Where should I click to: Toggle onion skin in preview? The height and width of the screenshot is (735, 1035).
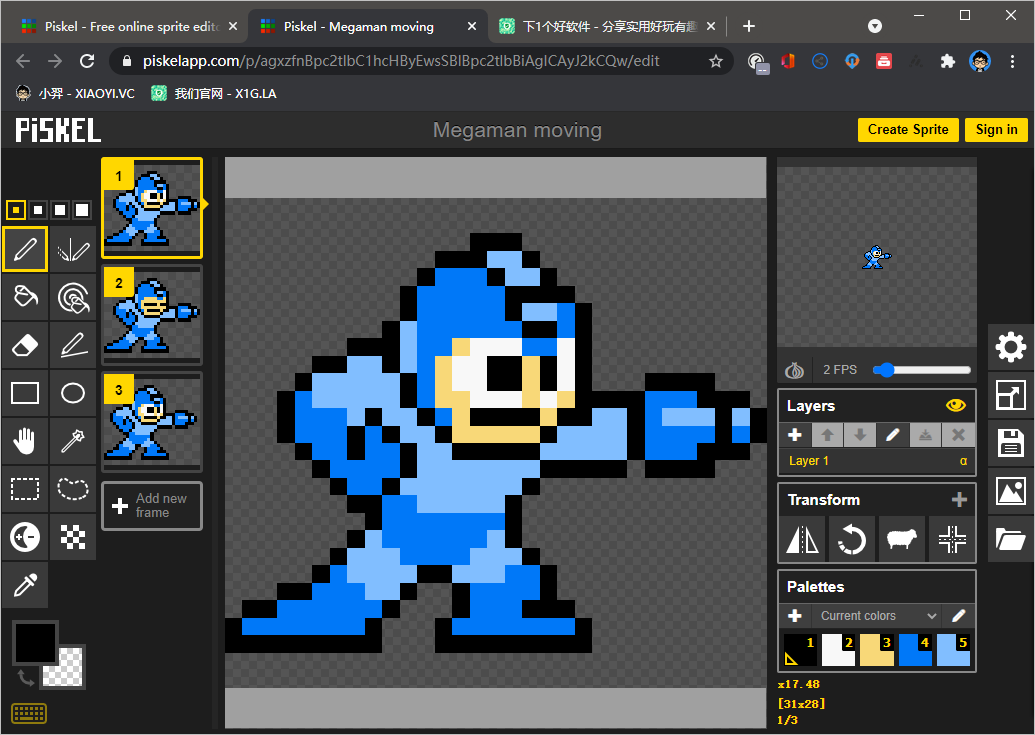click(795, 370)
